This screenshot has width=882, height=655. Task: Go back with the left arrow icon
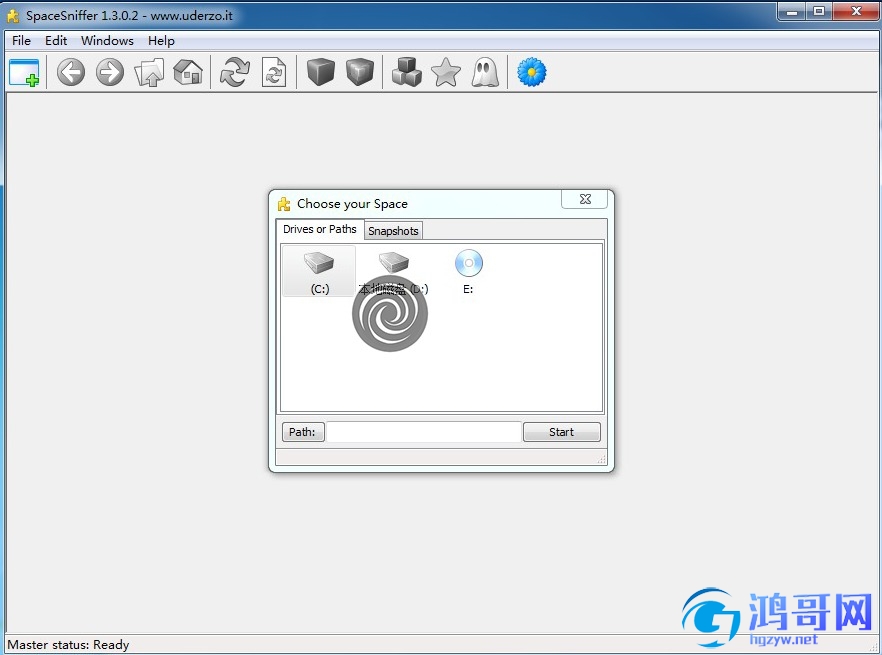click(x=71, y=73)
